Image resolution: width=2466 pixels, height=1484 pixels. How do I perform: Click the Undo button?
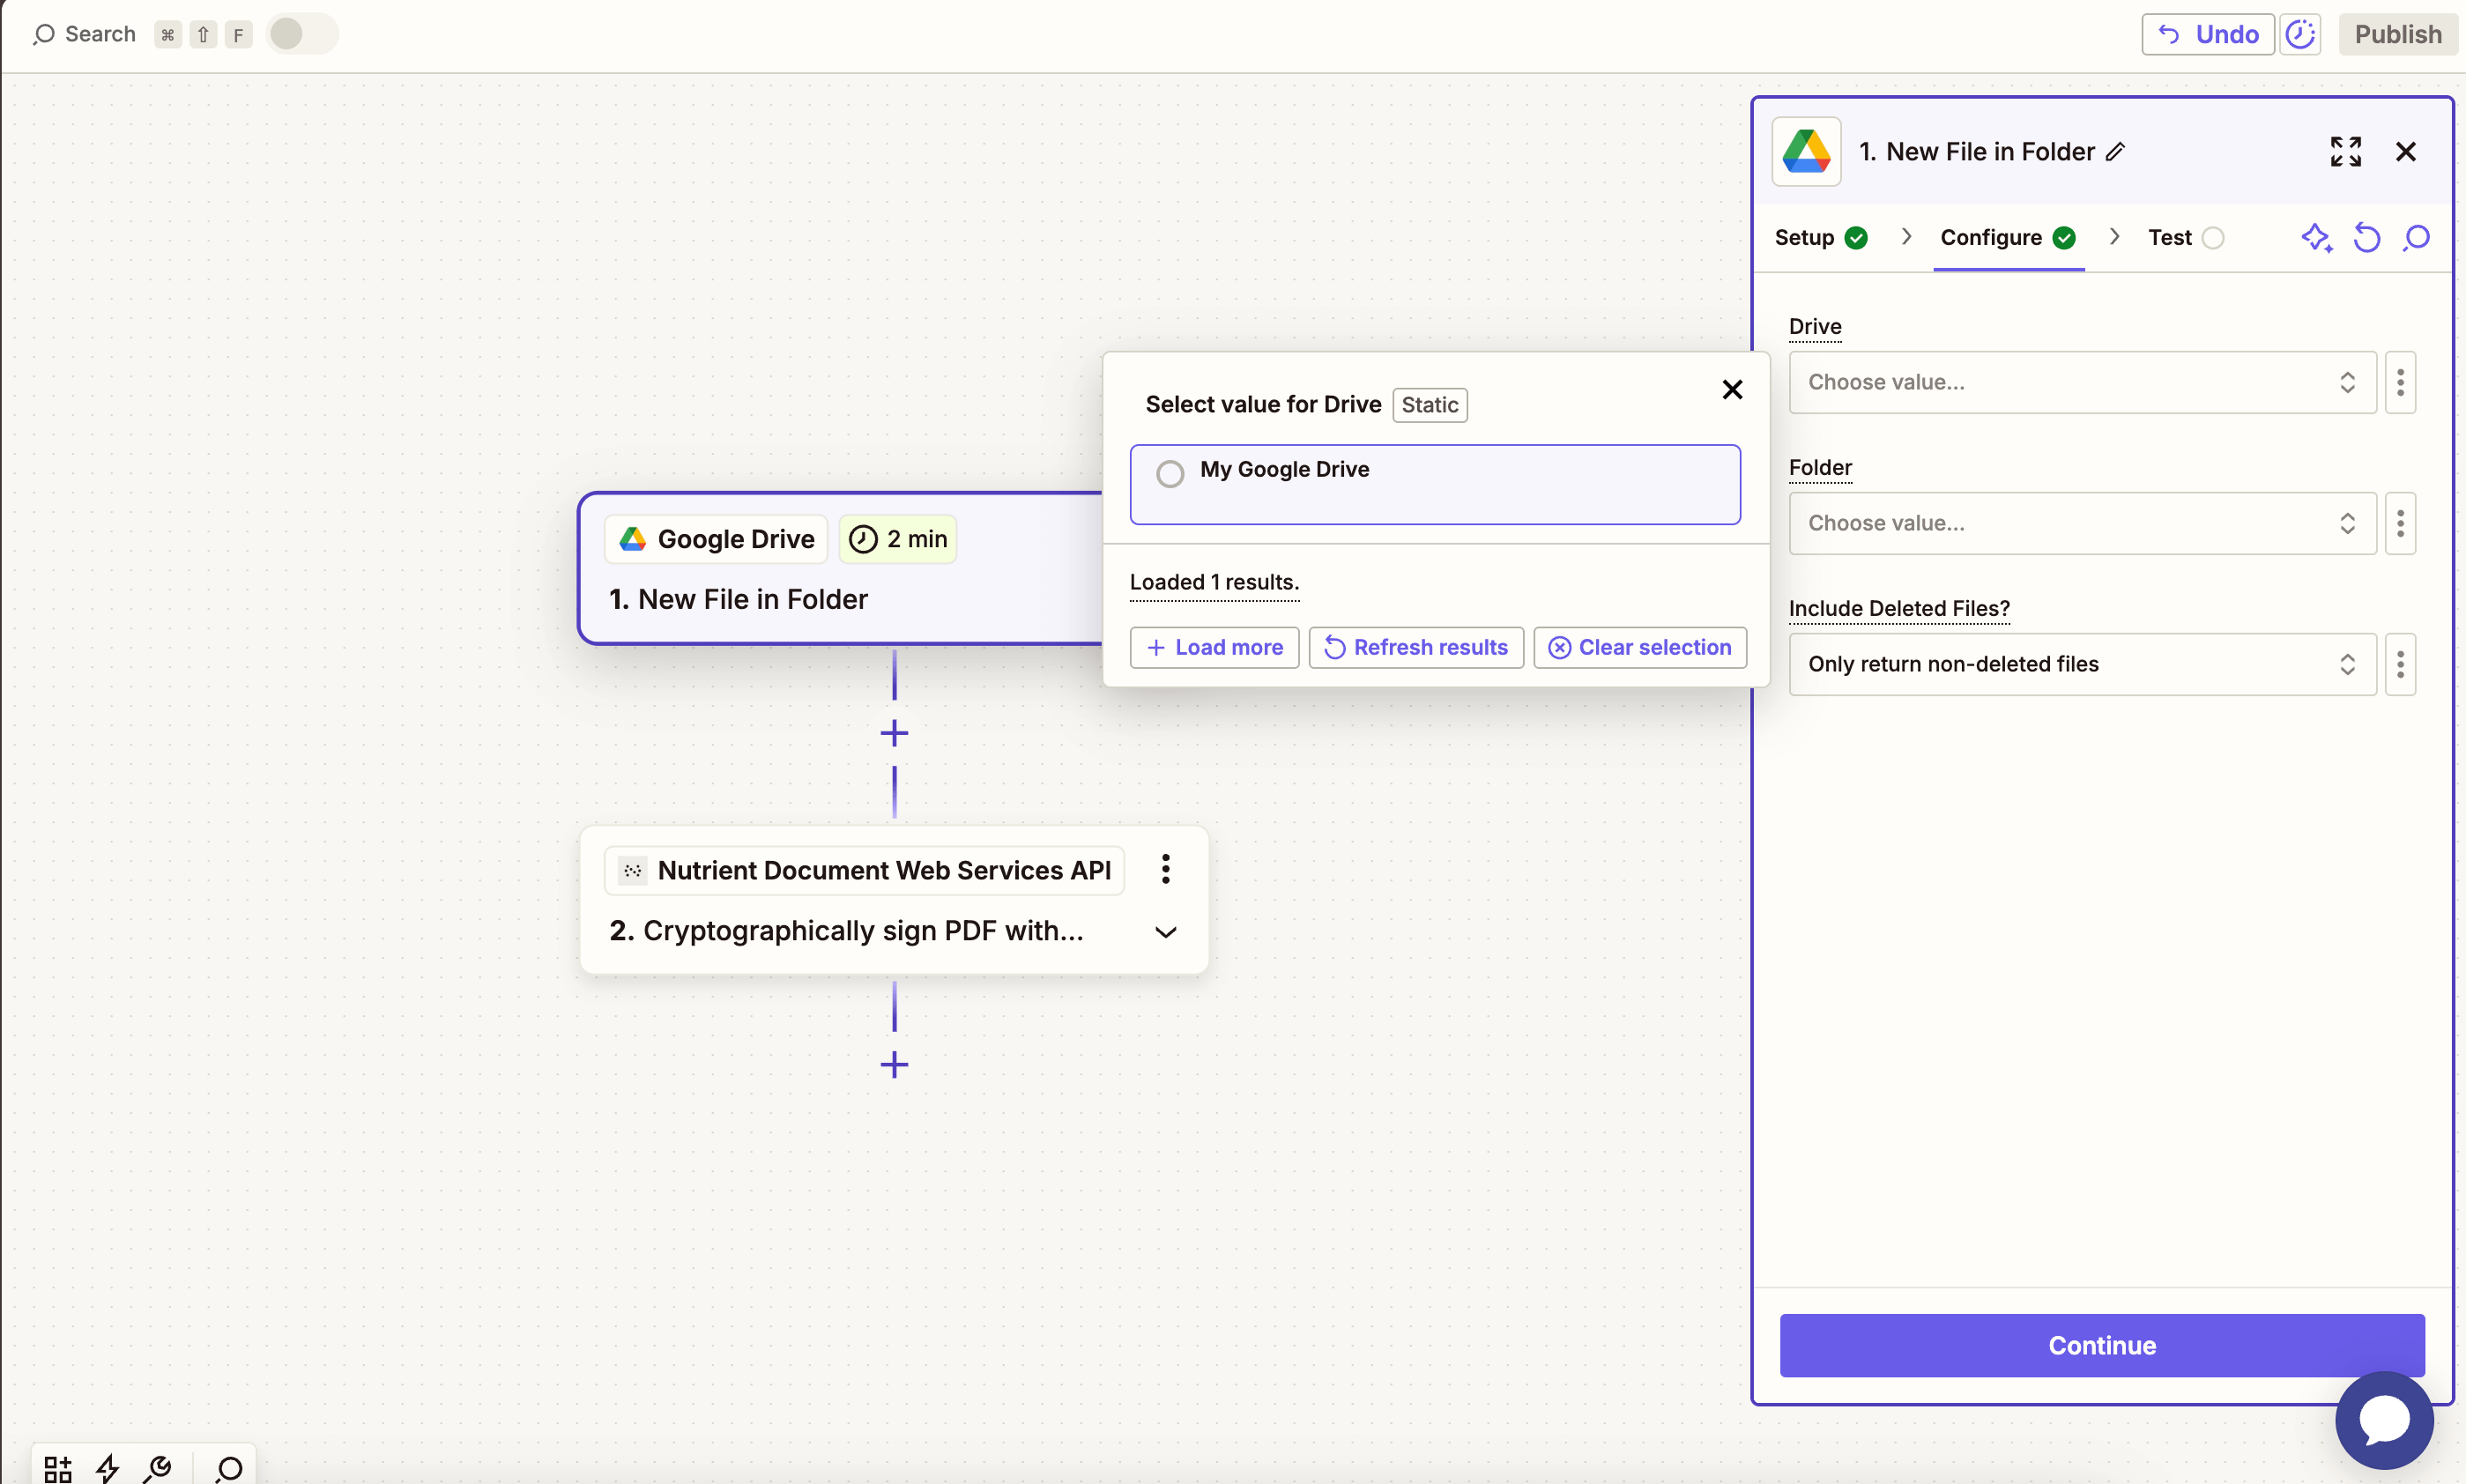(x=2208, y=34)
